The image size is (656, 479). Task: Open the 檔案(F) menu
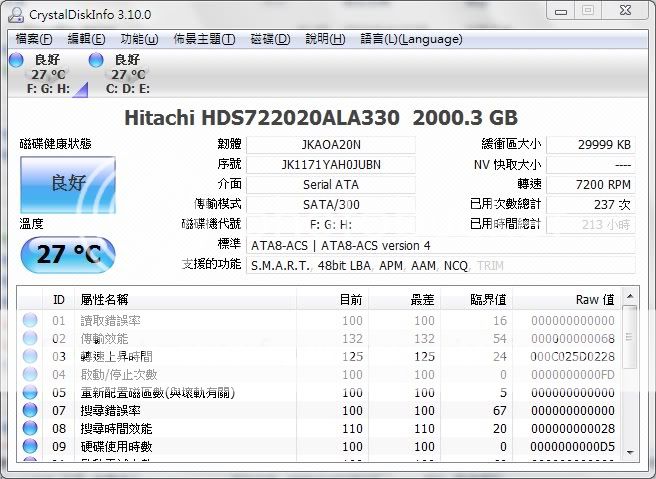pyautogui.click(x=34, y=39)
